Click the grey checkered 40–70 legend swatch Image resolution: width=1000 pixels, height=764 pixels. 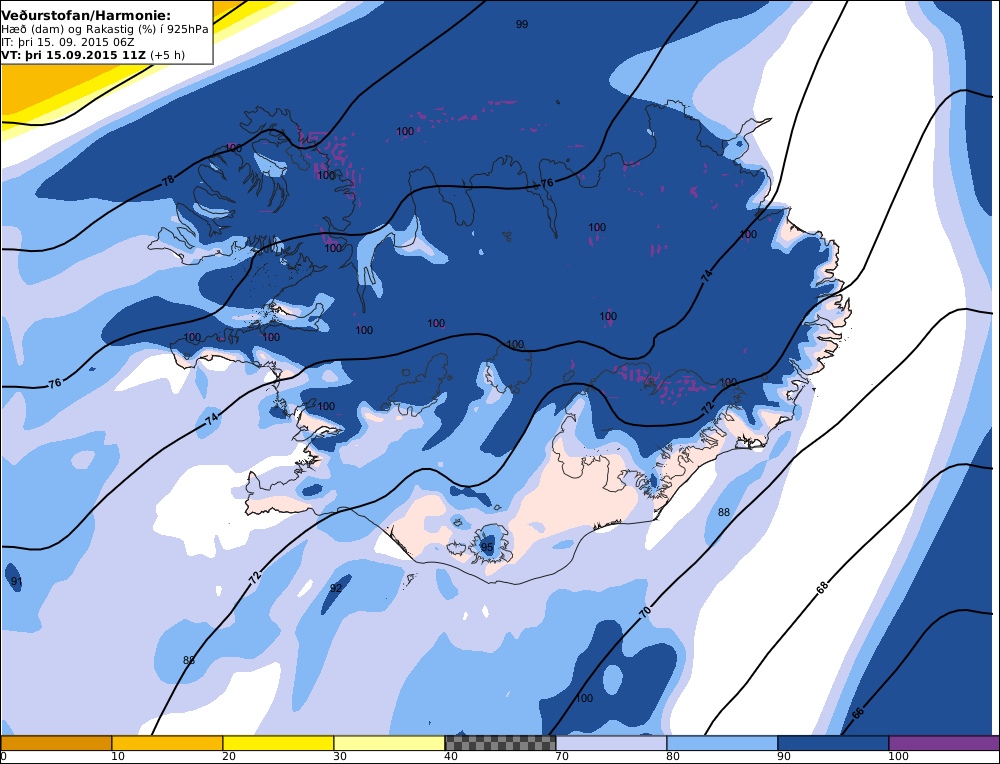(500, 743)
